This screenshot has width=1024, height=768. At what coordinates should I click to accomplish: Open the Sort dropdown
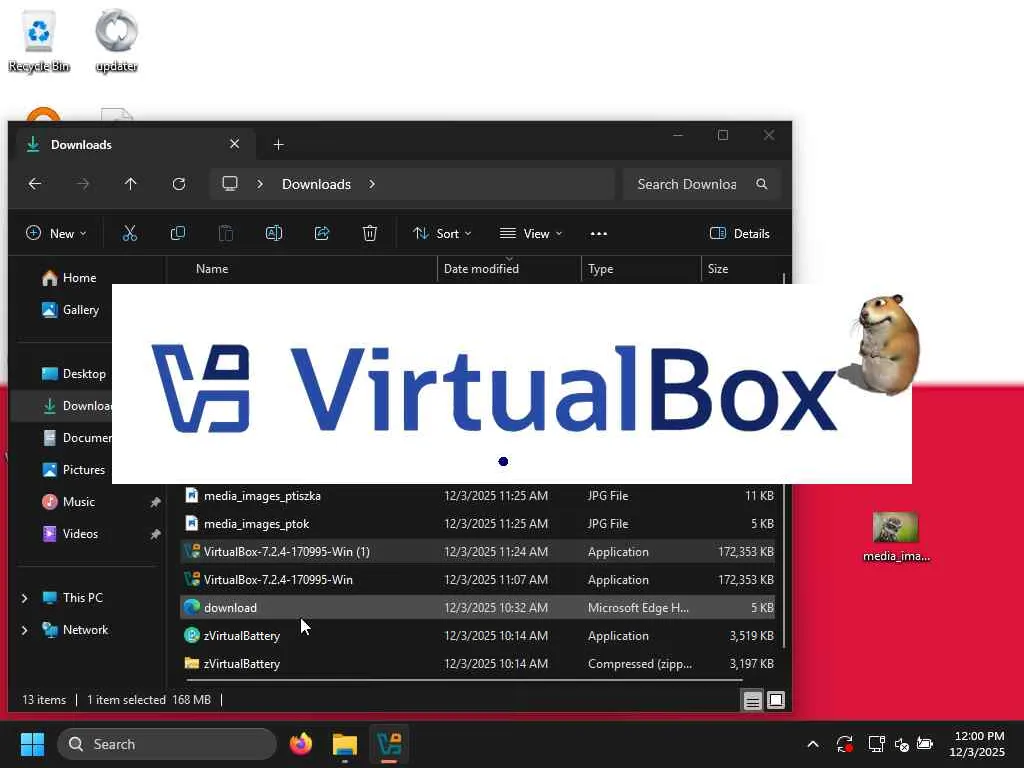tap(442, 233)
